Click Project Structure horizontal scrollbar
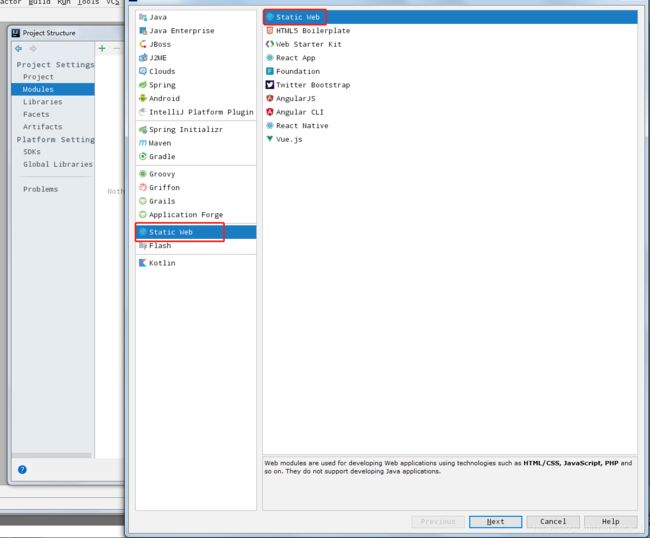 52,455
